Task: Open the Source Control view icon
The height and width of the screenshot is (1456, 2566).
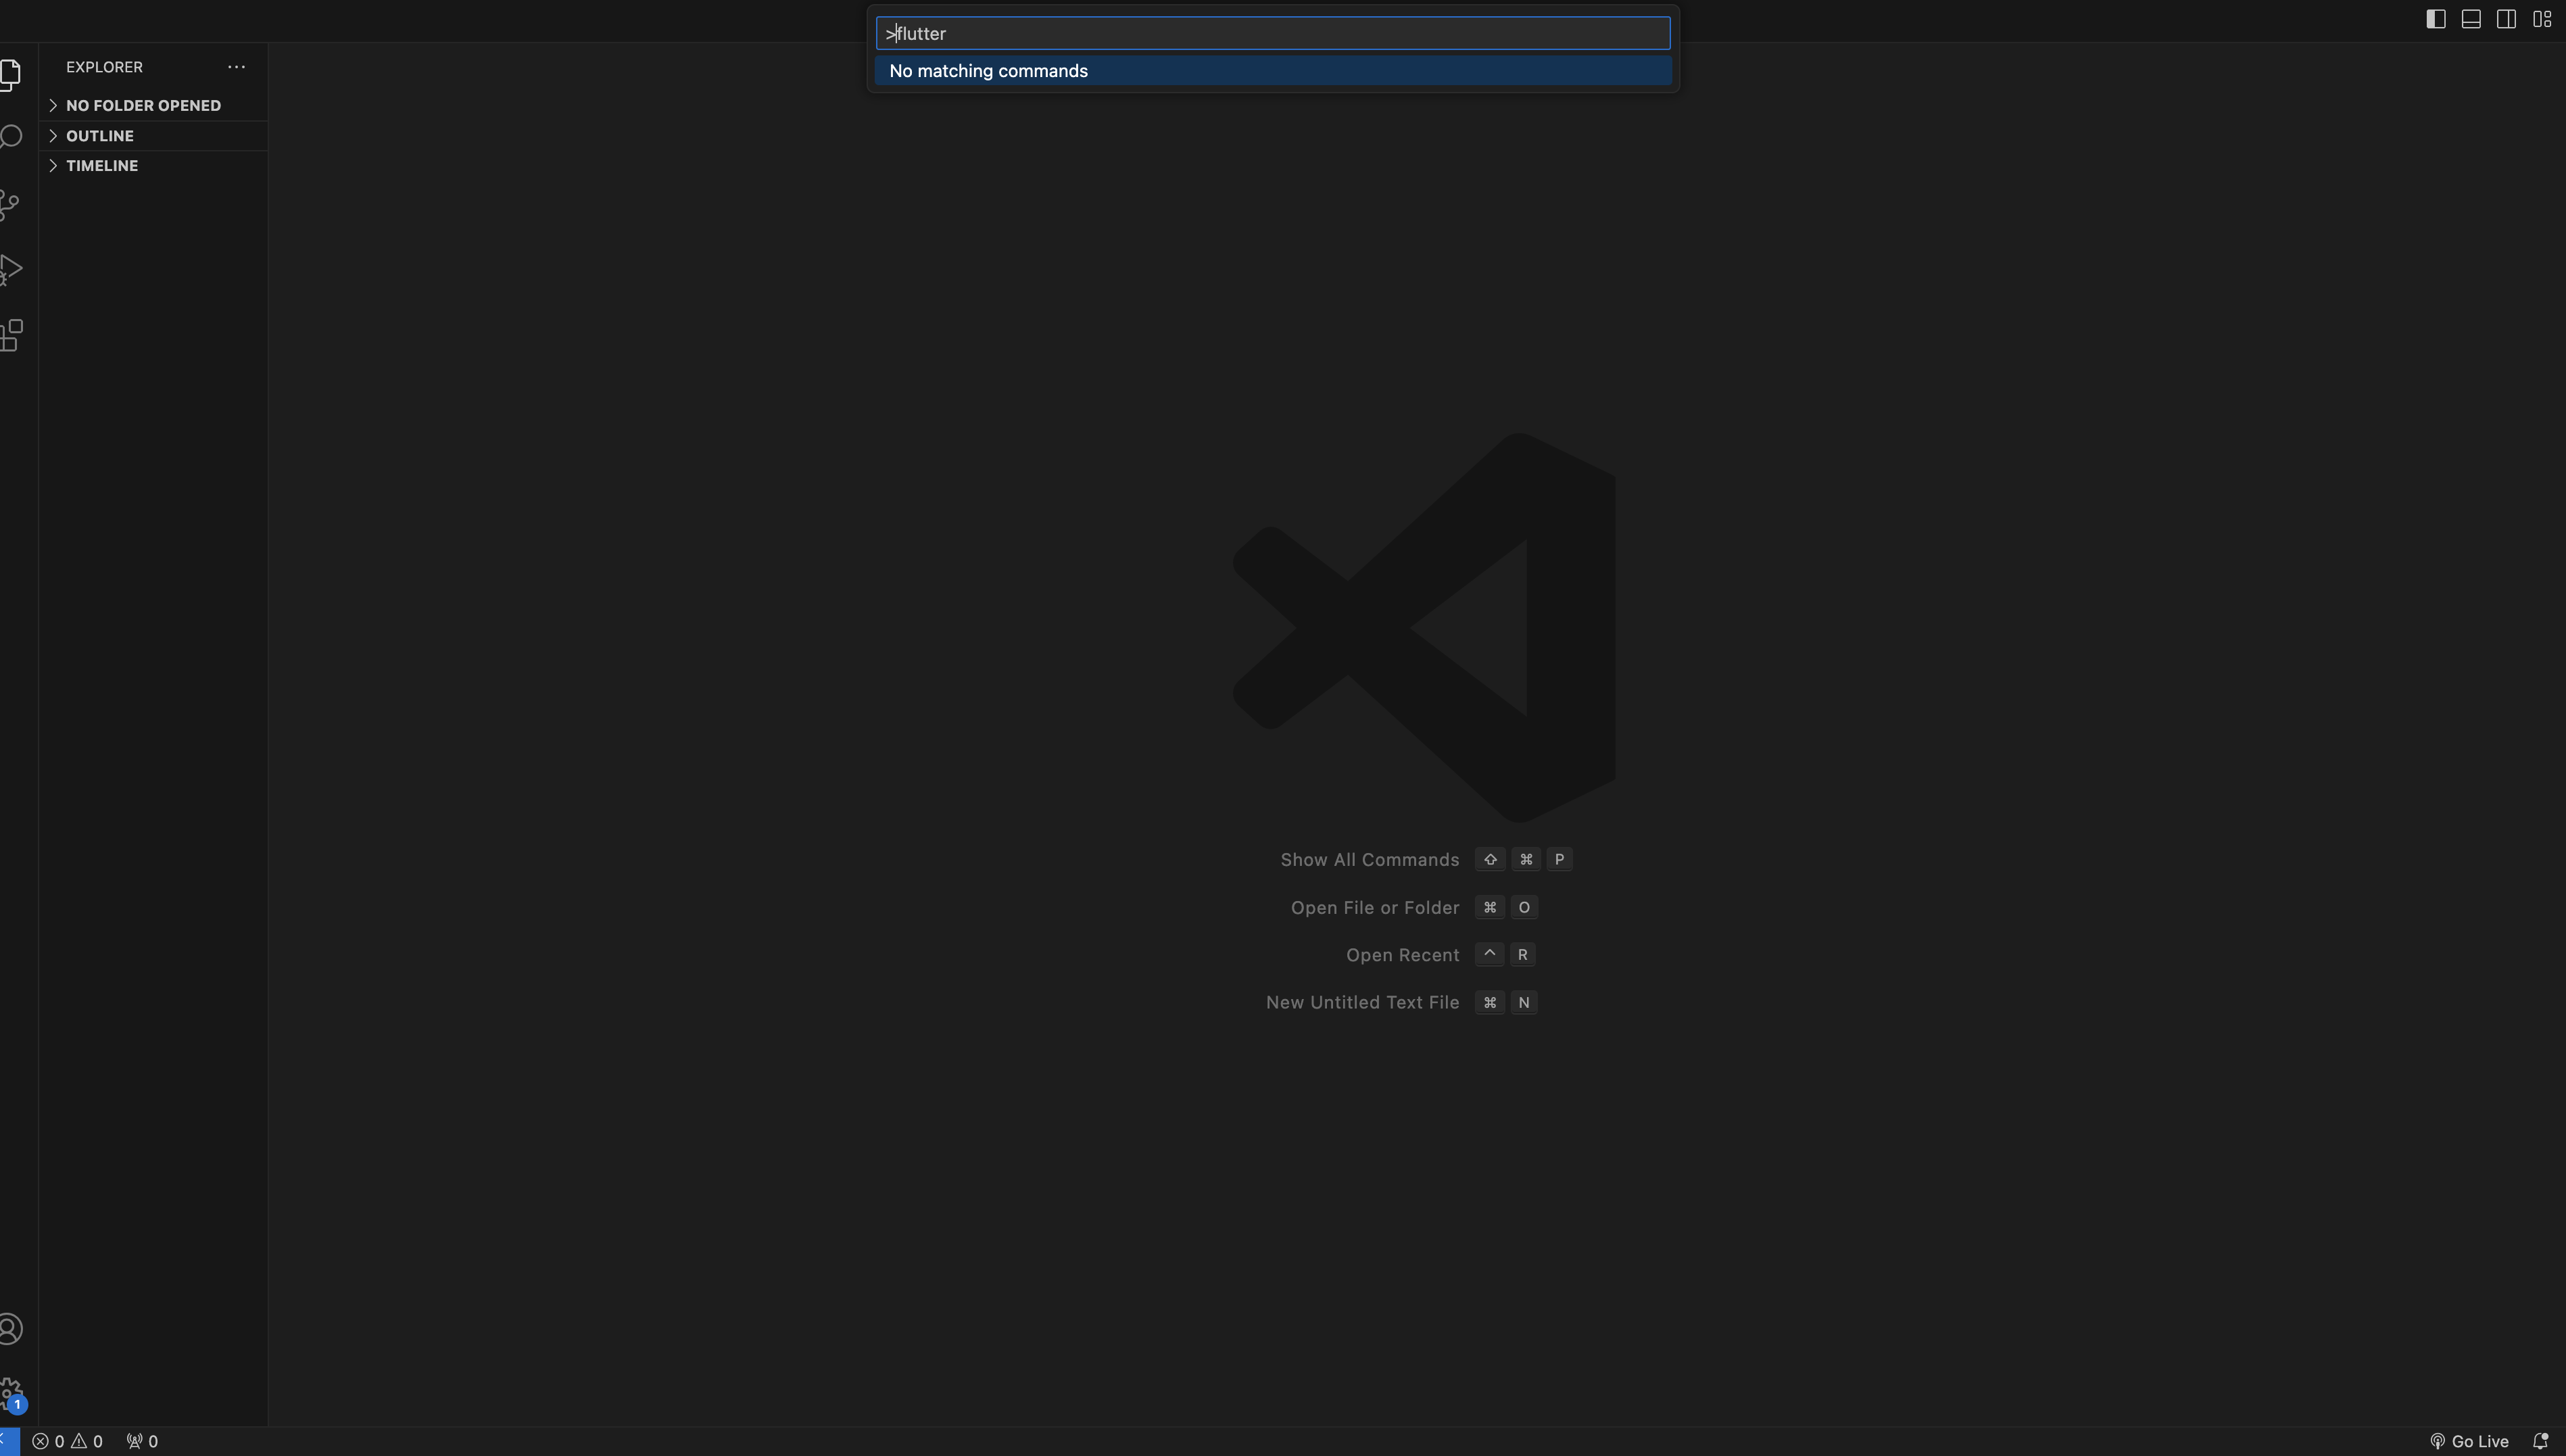Action: (10, 205)
